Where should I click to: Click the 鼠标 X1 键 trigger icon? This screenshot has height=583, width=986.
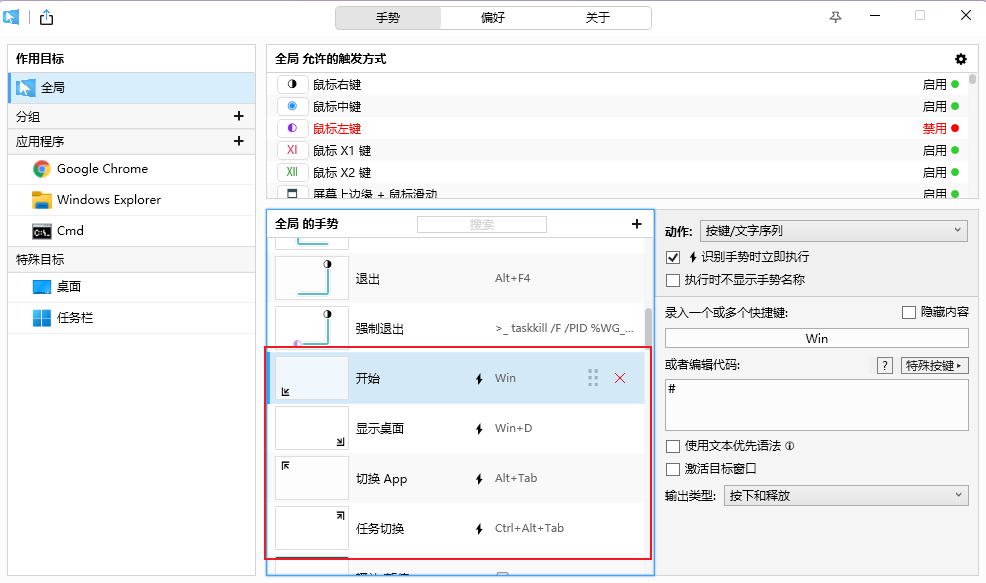click(292, 150)
